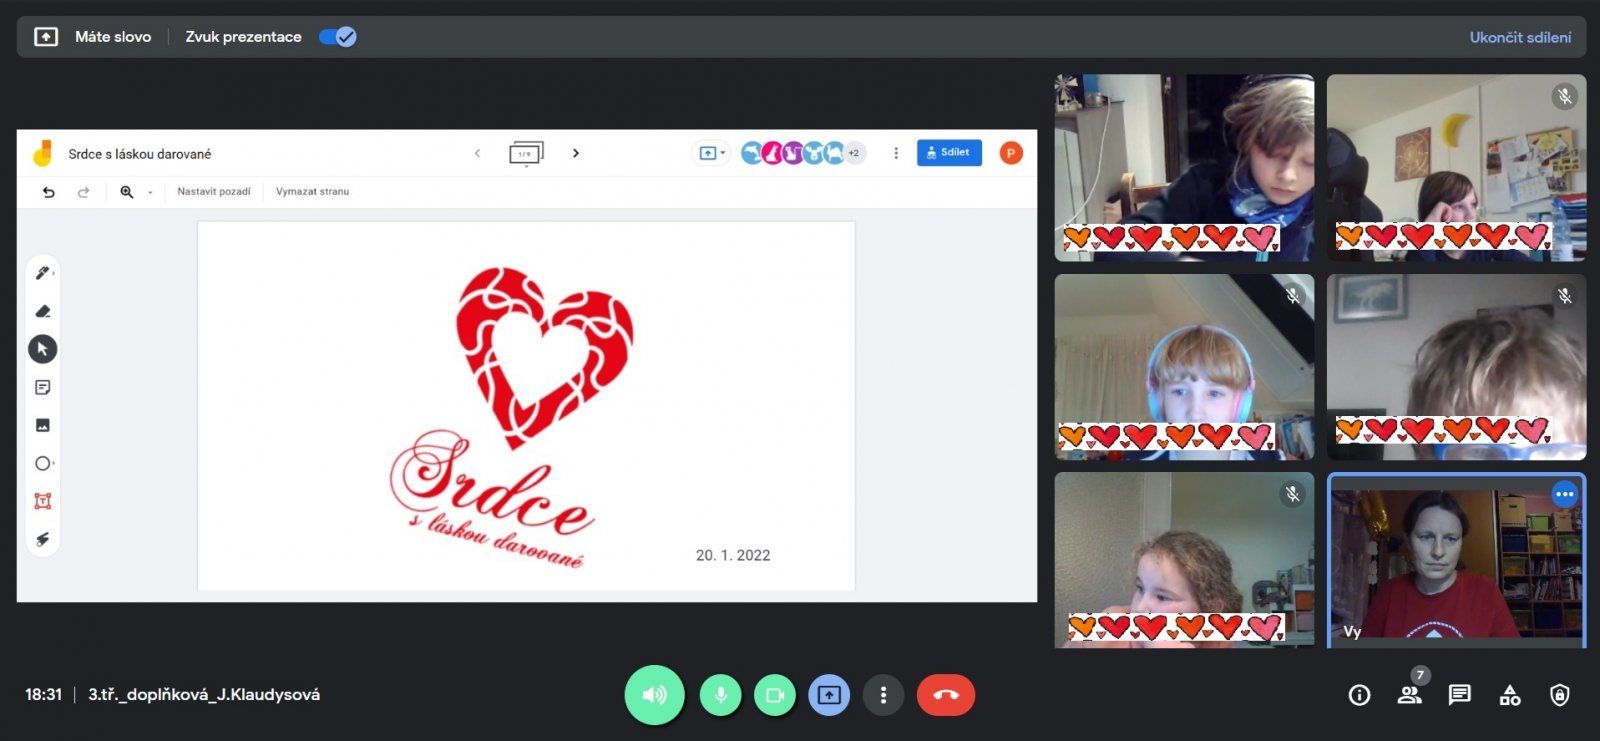Go to next Jamboard frame
Image resolution: width=1600 pixels, height=741 pixels.
[x=576, y=154]
